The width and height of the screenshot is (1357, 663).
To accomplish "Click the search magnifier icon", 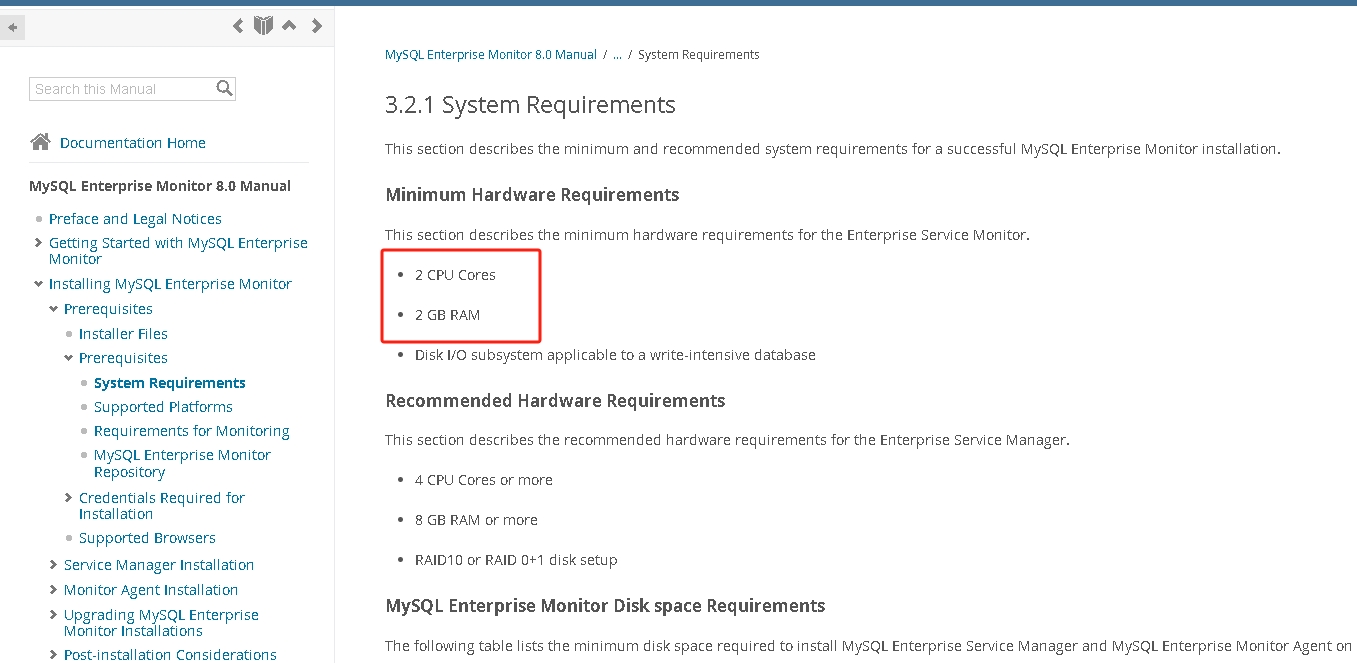I will (225, 88).
